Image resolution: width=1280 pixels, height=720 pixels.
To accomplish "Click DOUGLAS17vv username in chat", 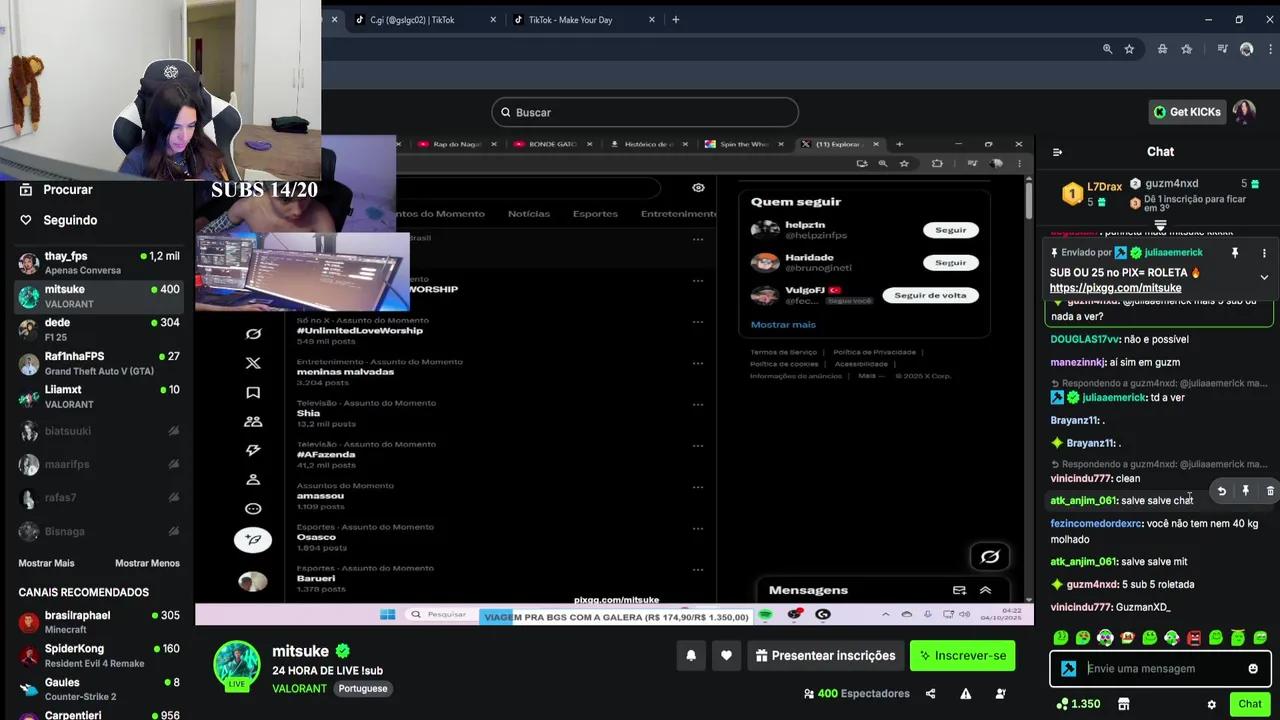I will (x=1085, y=340).
